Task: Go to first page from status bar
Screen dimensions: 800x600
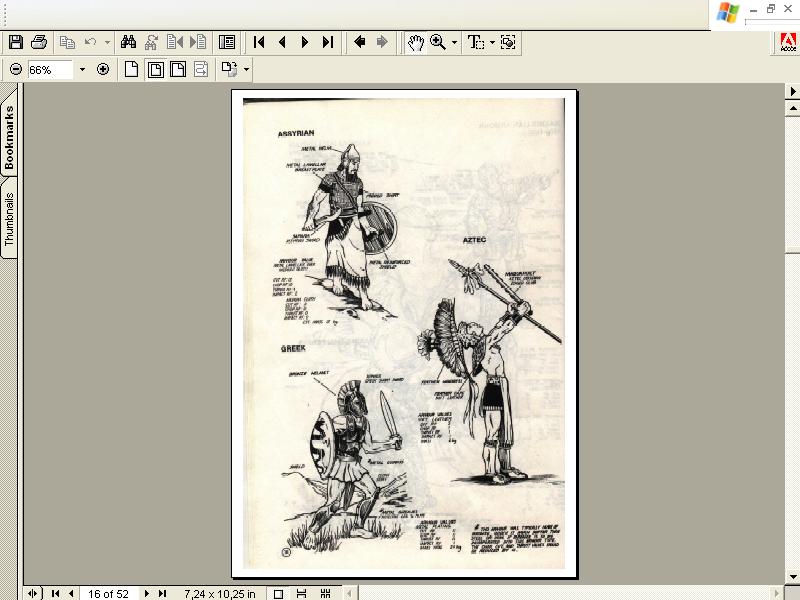Action: pos(56,593)
